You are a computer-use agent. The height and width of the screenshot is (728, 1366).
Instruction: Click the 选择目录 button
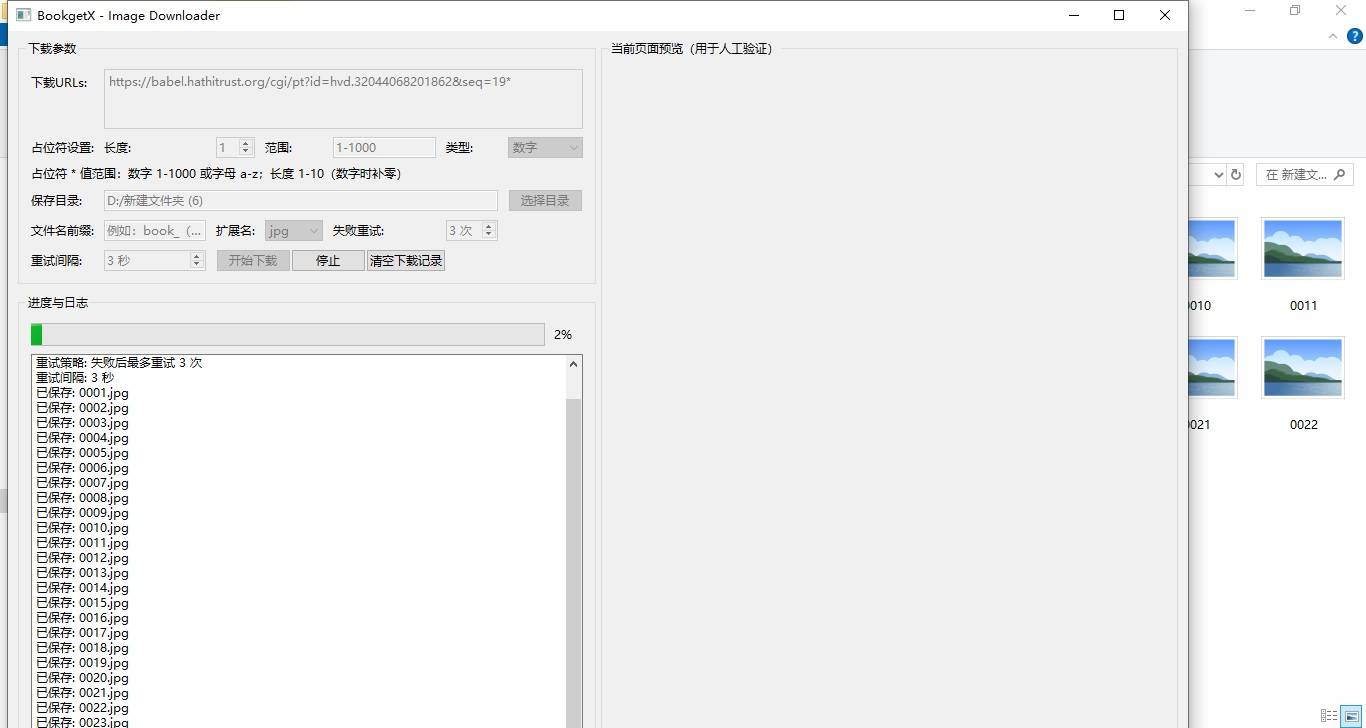(545, 200)
